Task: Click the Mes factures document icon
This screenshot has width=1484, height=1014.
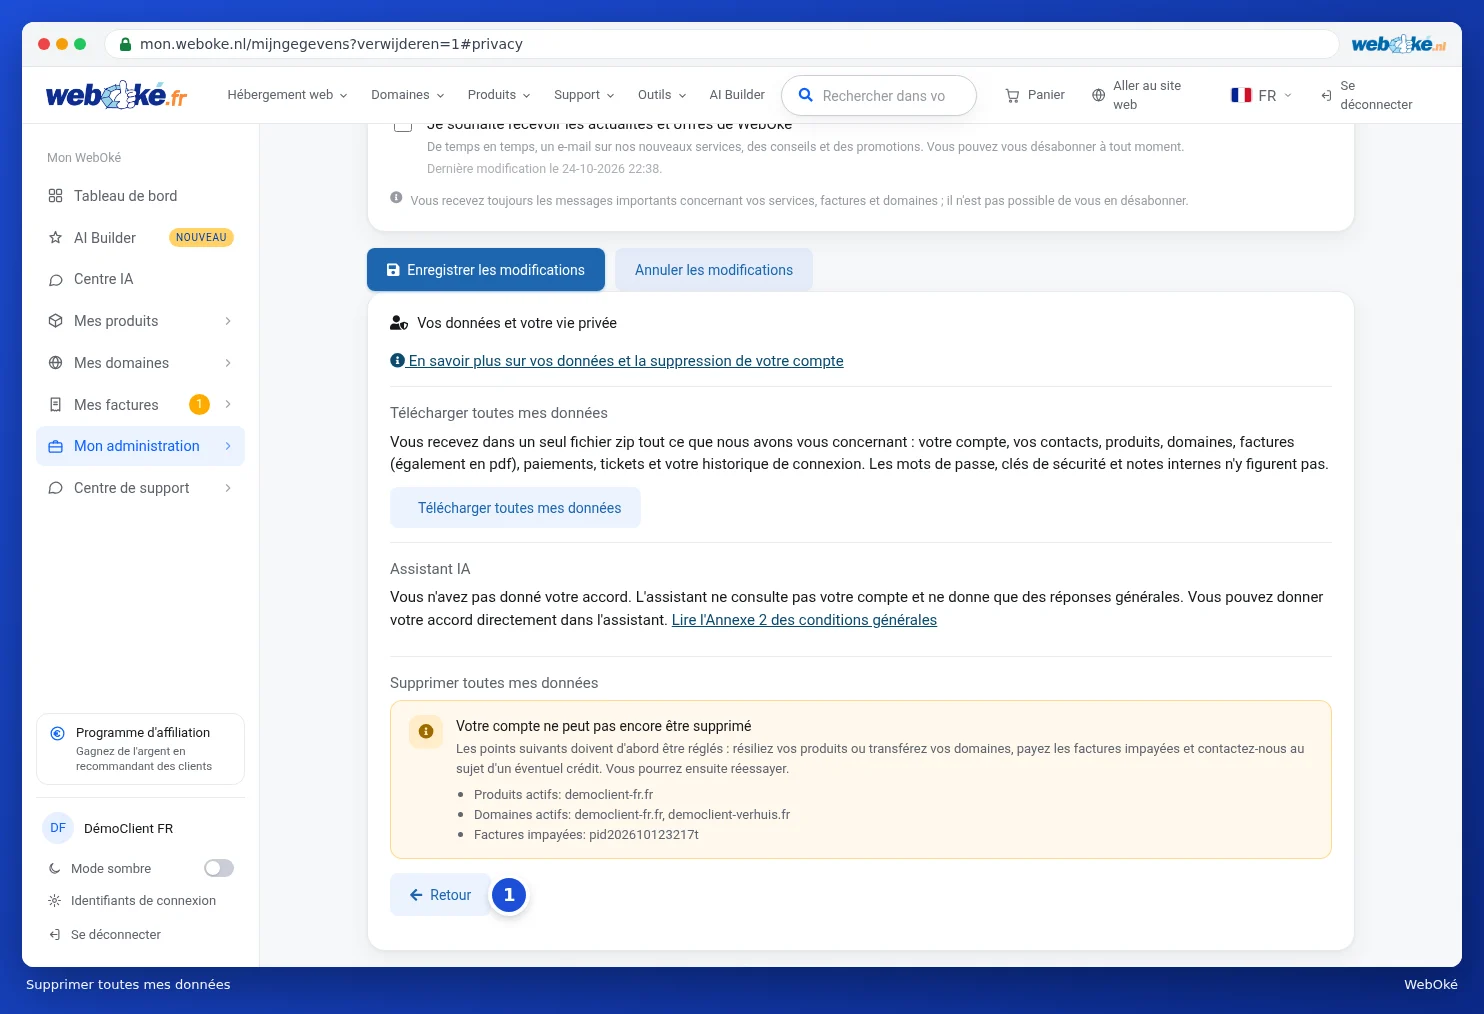Action: click(55, 405)
